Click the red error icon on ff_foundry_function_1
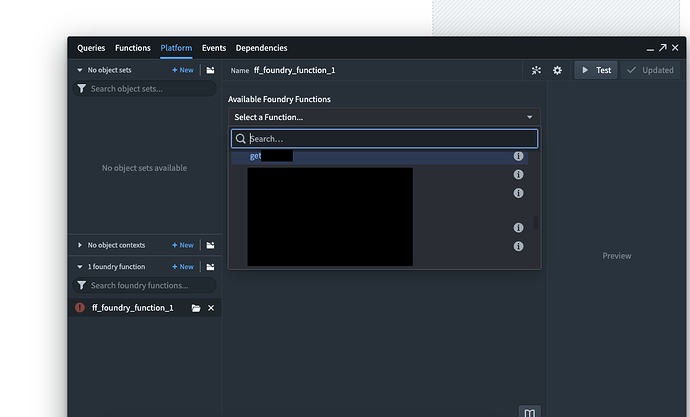The image size is (690, 417). 80,308
